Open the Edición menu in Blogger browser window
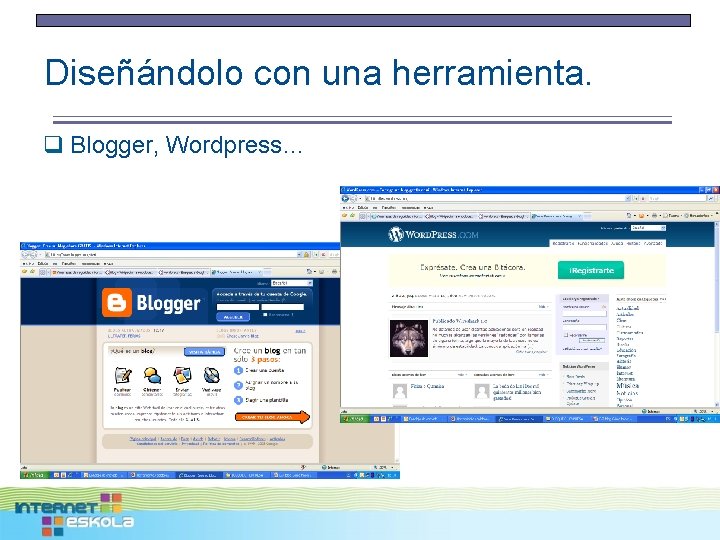The height and width of the screenshot is (540, 720). (x=42, y=264)
